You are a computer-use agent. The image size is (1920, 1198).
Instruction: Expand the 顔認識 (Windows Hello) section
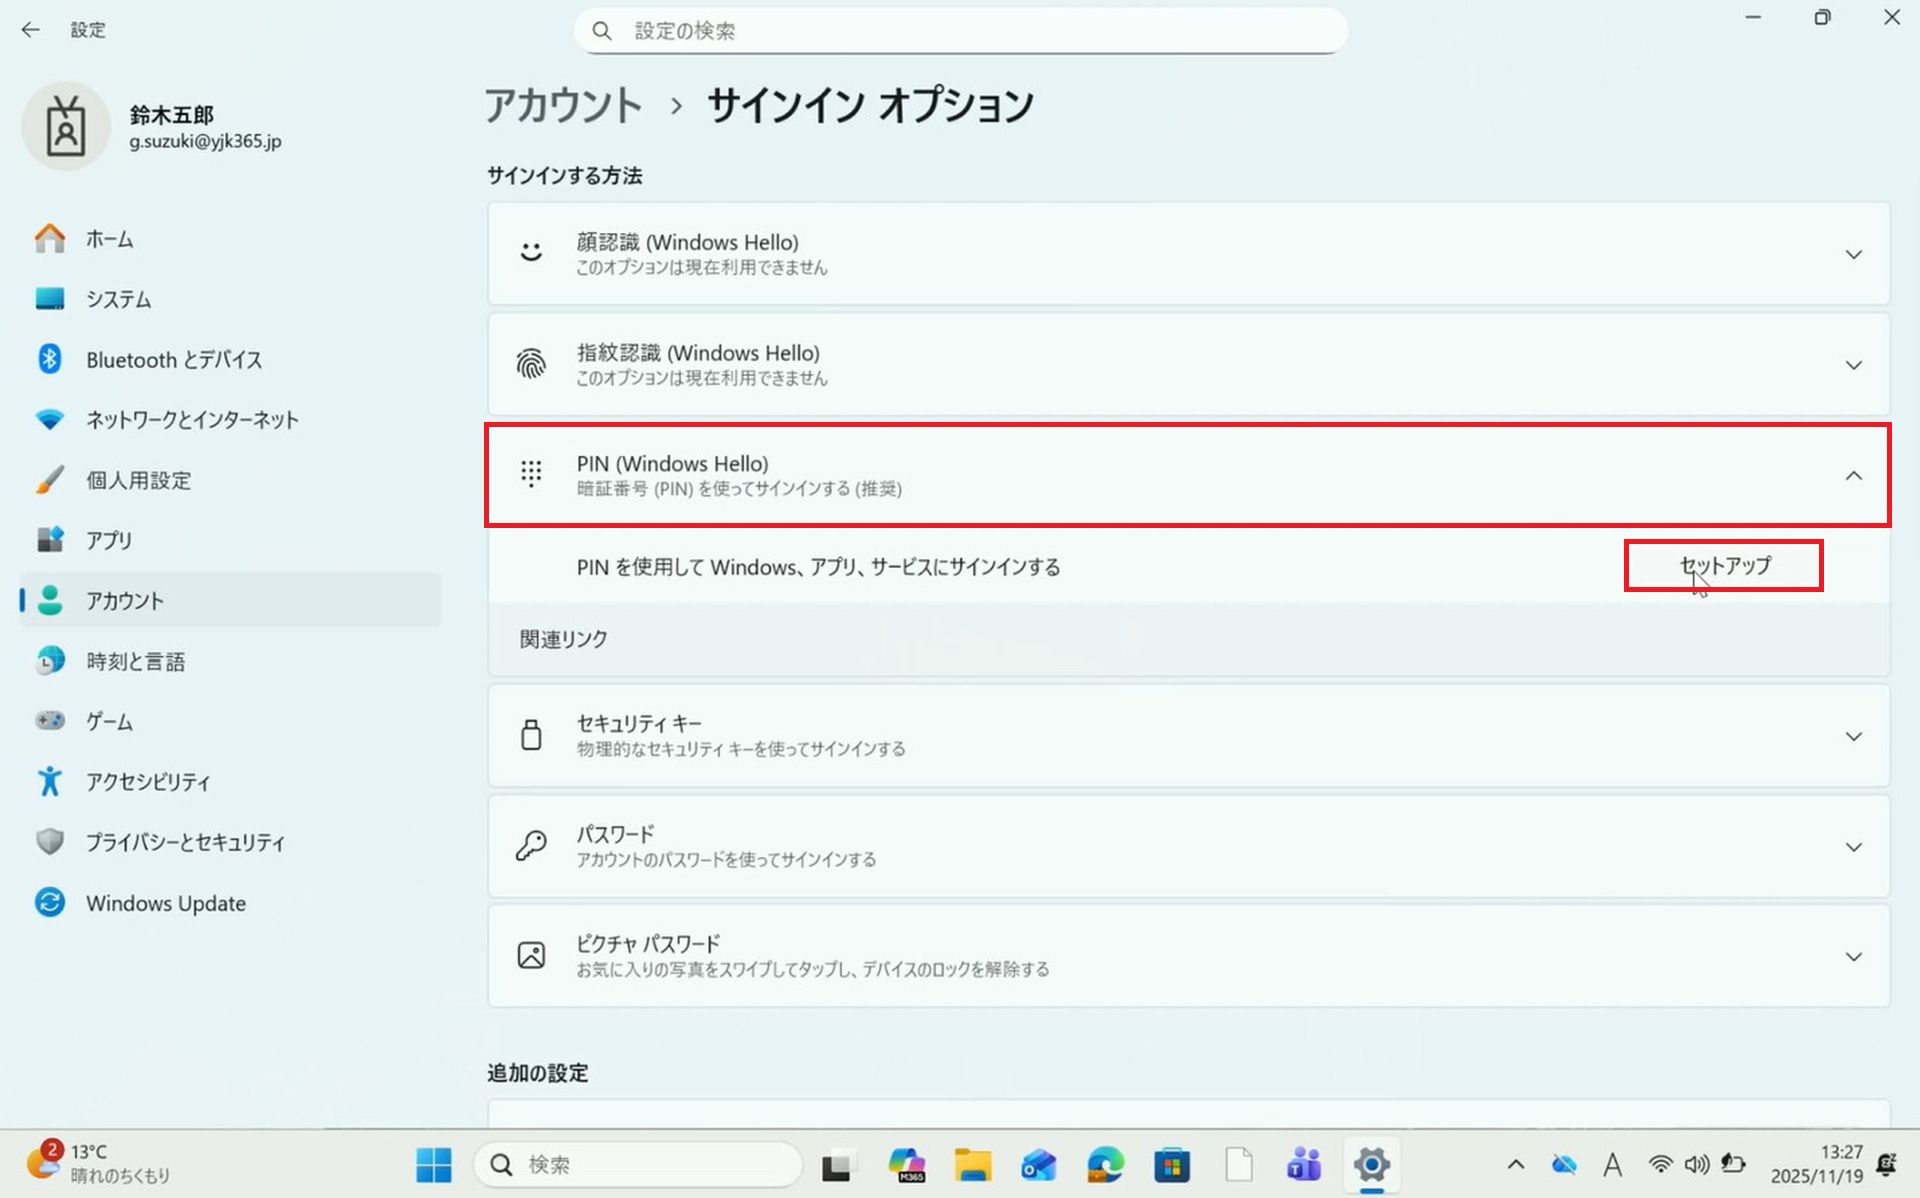coord(1853,254)
